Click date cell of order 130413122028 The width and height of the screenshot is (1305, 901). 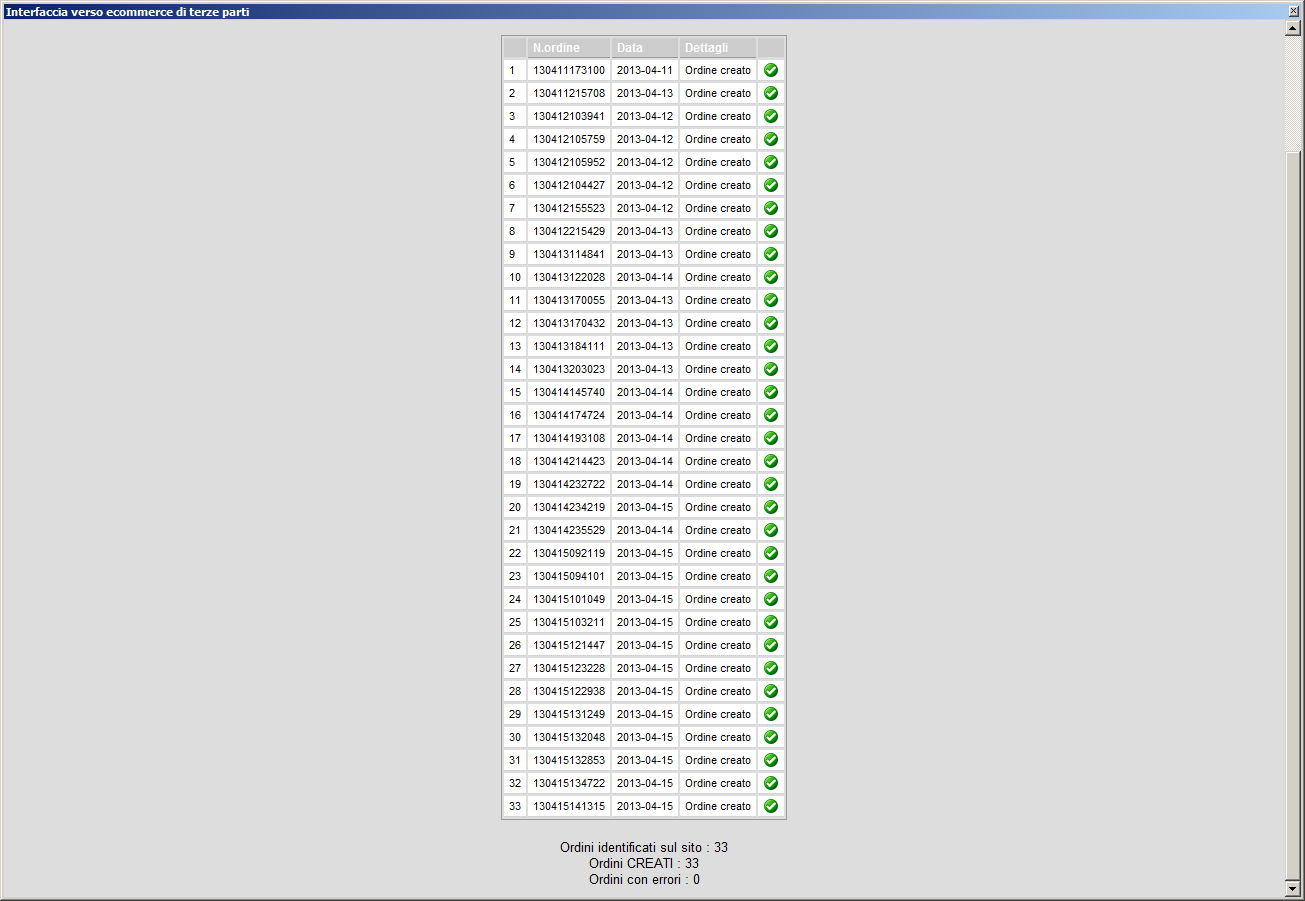(645, 277)
